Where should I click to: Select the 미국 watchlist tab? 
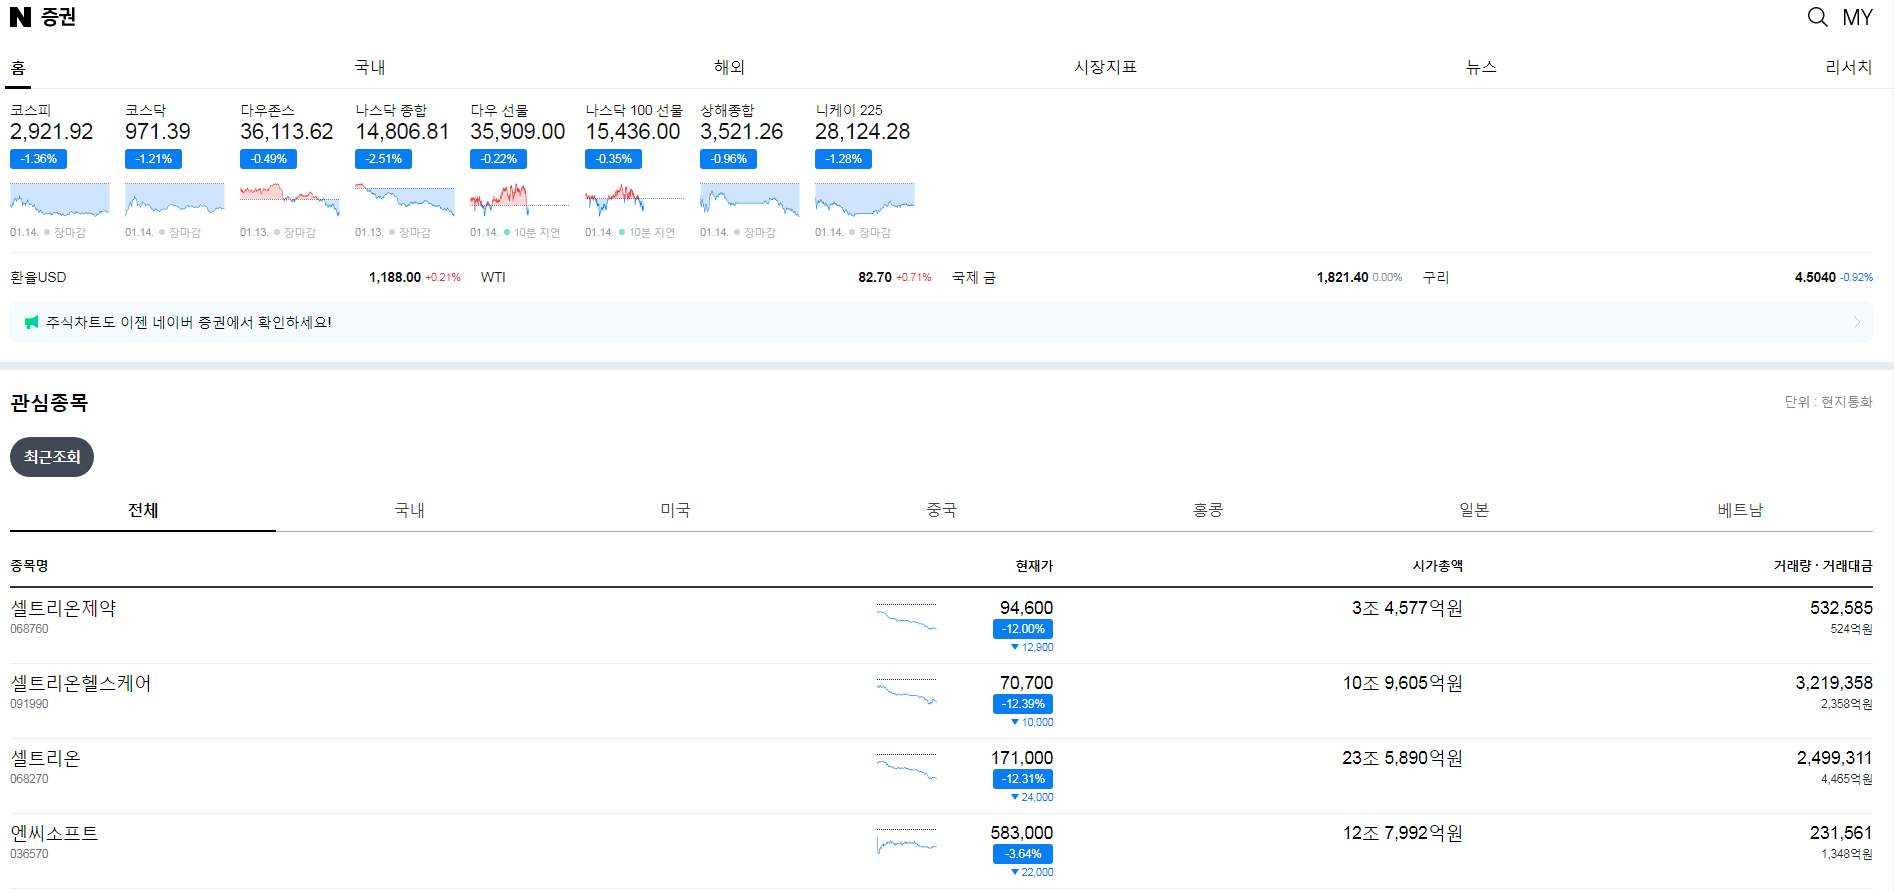(x=675, y=510)
